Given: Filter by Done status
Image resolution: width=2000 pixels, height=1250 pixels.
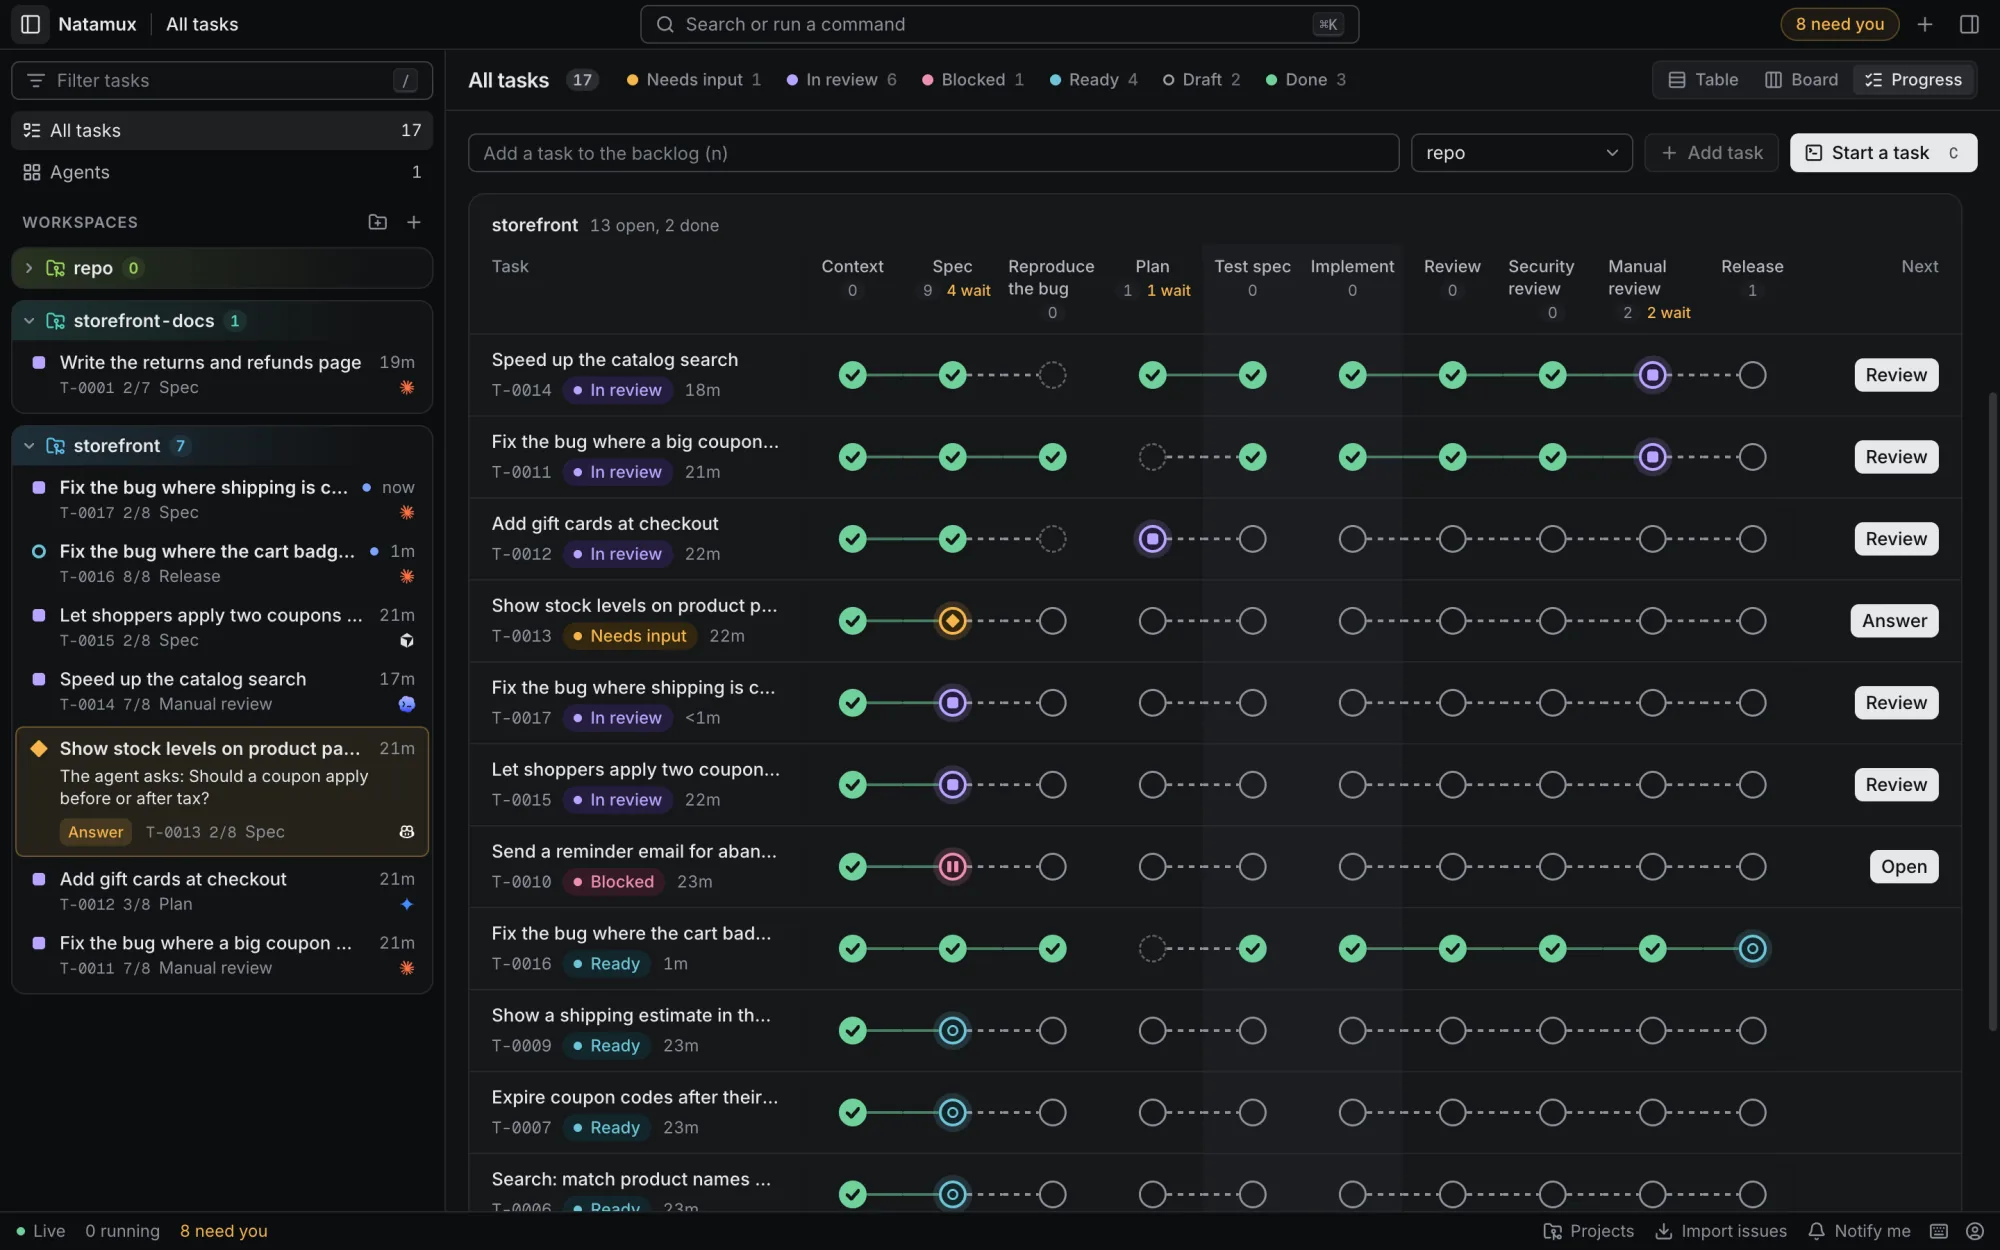Looking at the screenshot, I should tap(1305, 80).
